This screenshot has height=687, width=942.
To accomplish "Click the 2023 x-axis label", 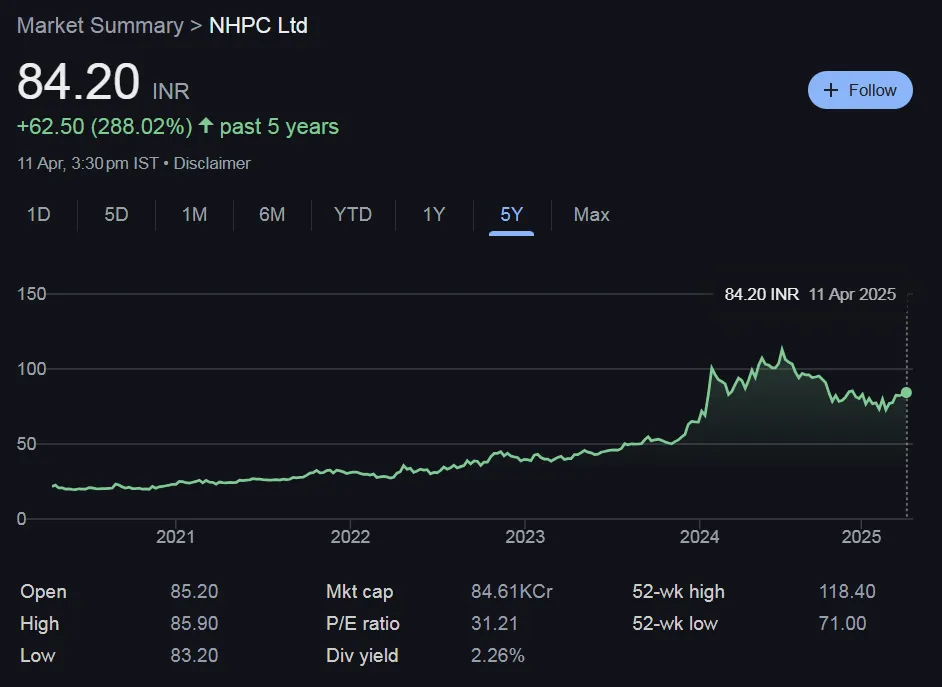I will 525,536.
